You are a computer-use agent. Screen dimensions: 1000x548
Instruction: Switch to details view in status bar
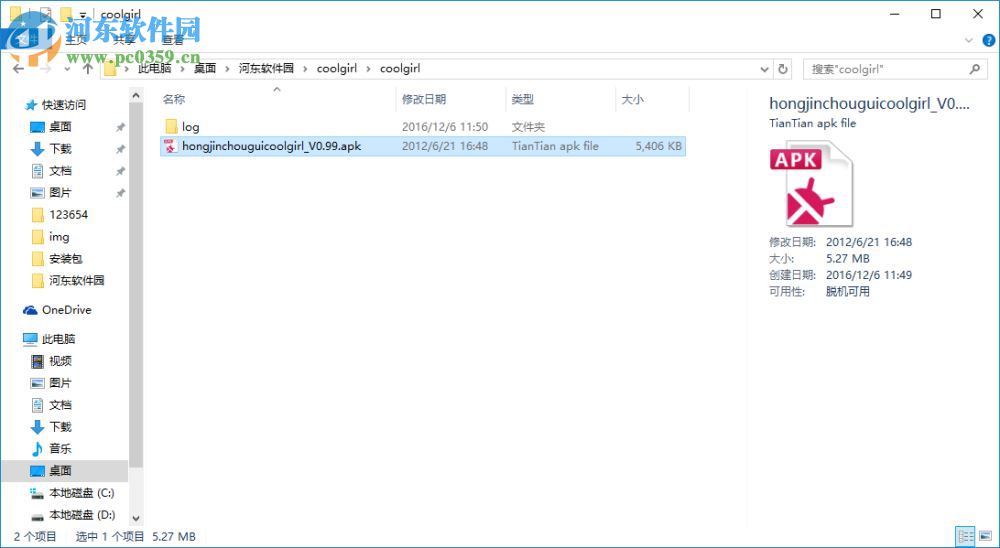[966, 537]
